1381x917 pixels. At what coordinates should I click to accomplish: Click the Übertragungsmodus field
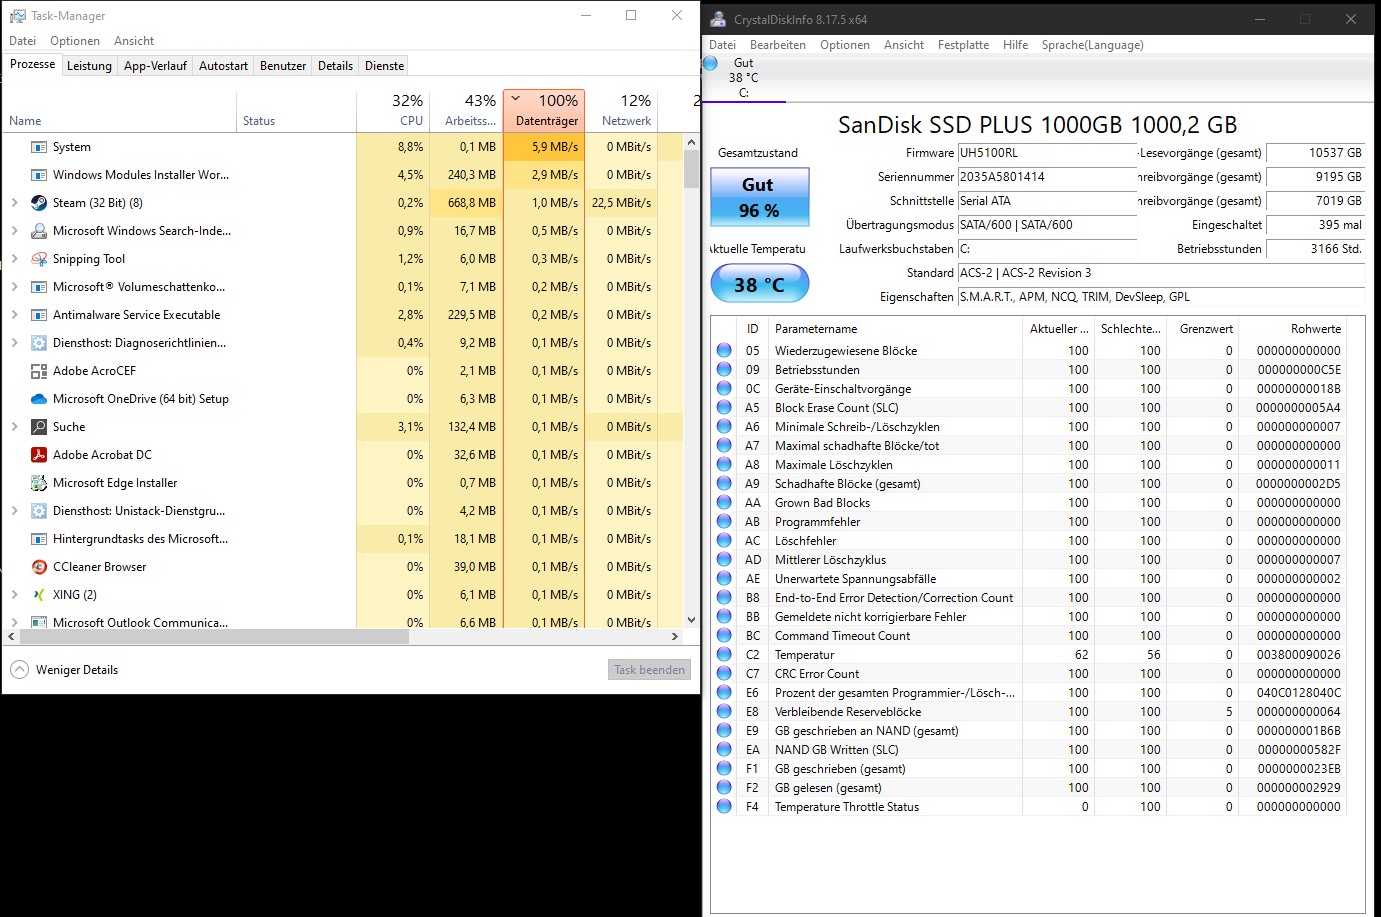(1047, 225)
